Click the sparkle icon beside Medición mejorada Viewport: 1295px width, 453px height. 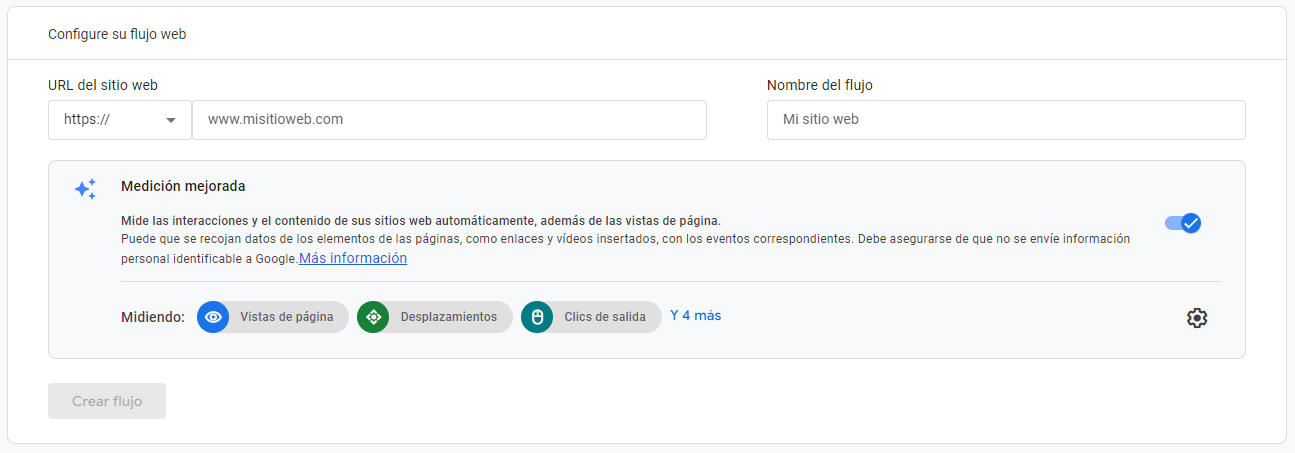pyautogui.click(x=86, y=189)
